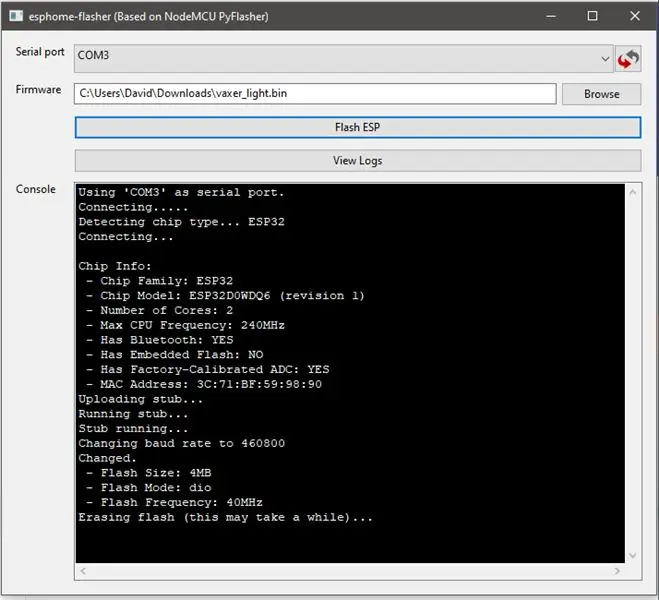Click 'Changing baud rate to 460800' line
Screen dimensions: 659x600
point(182,443)
